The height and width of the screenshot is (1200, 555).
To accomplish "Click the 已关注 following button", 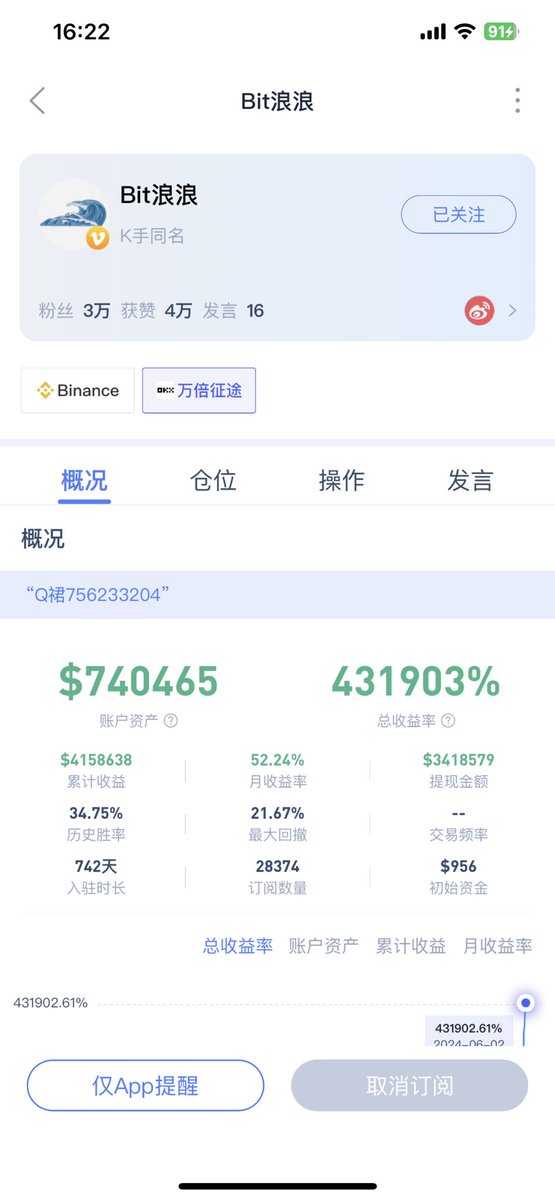I will (459, 215).
